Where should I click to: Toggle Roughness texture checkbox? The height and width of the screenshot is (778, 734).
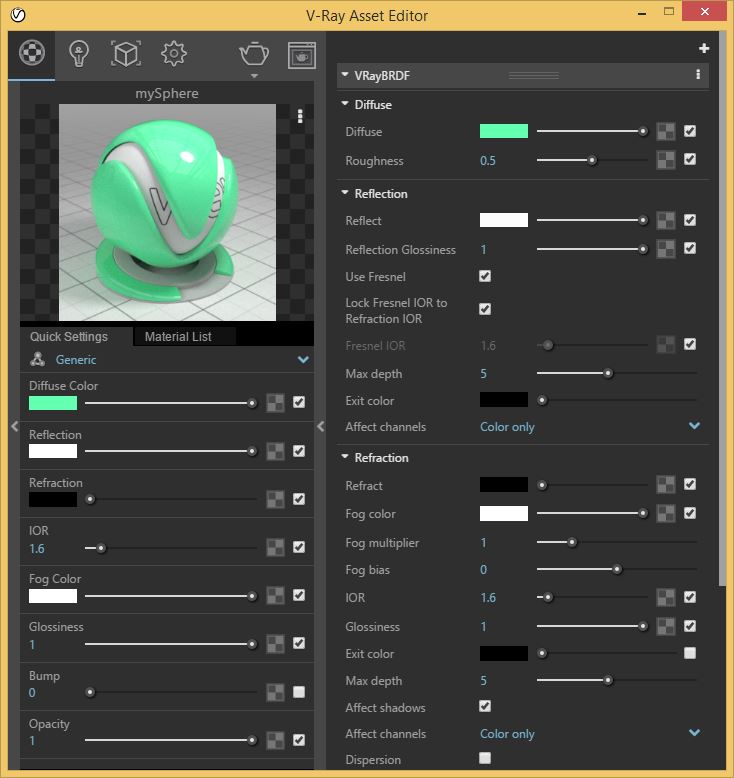[689, 159]
